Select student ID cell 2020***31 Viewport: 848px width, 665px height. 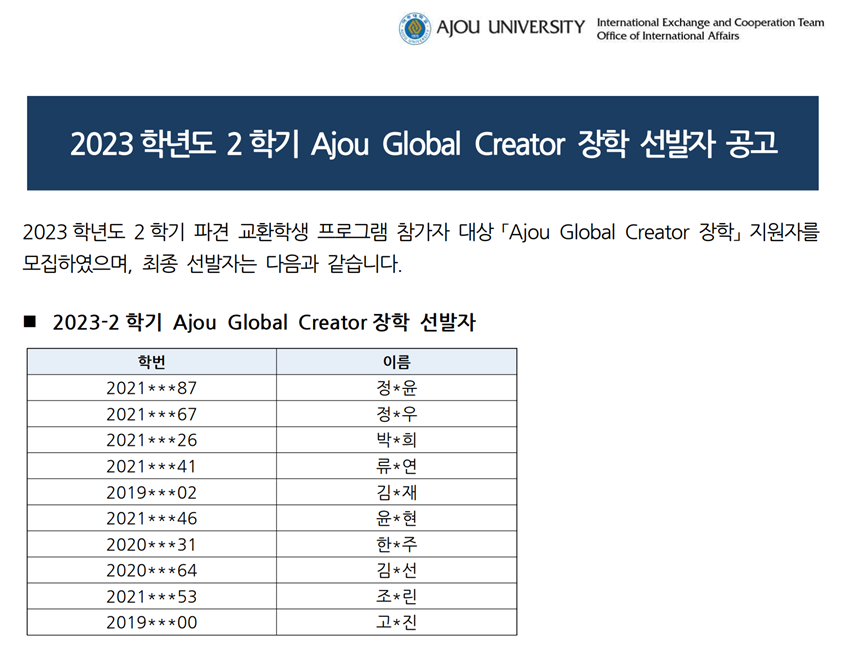click(151, 544)
